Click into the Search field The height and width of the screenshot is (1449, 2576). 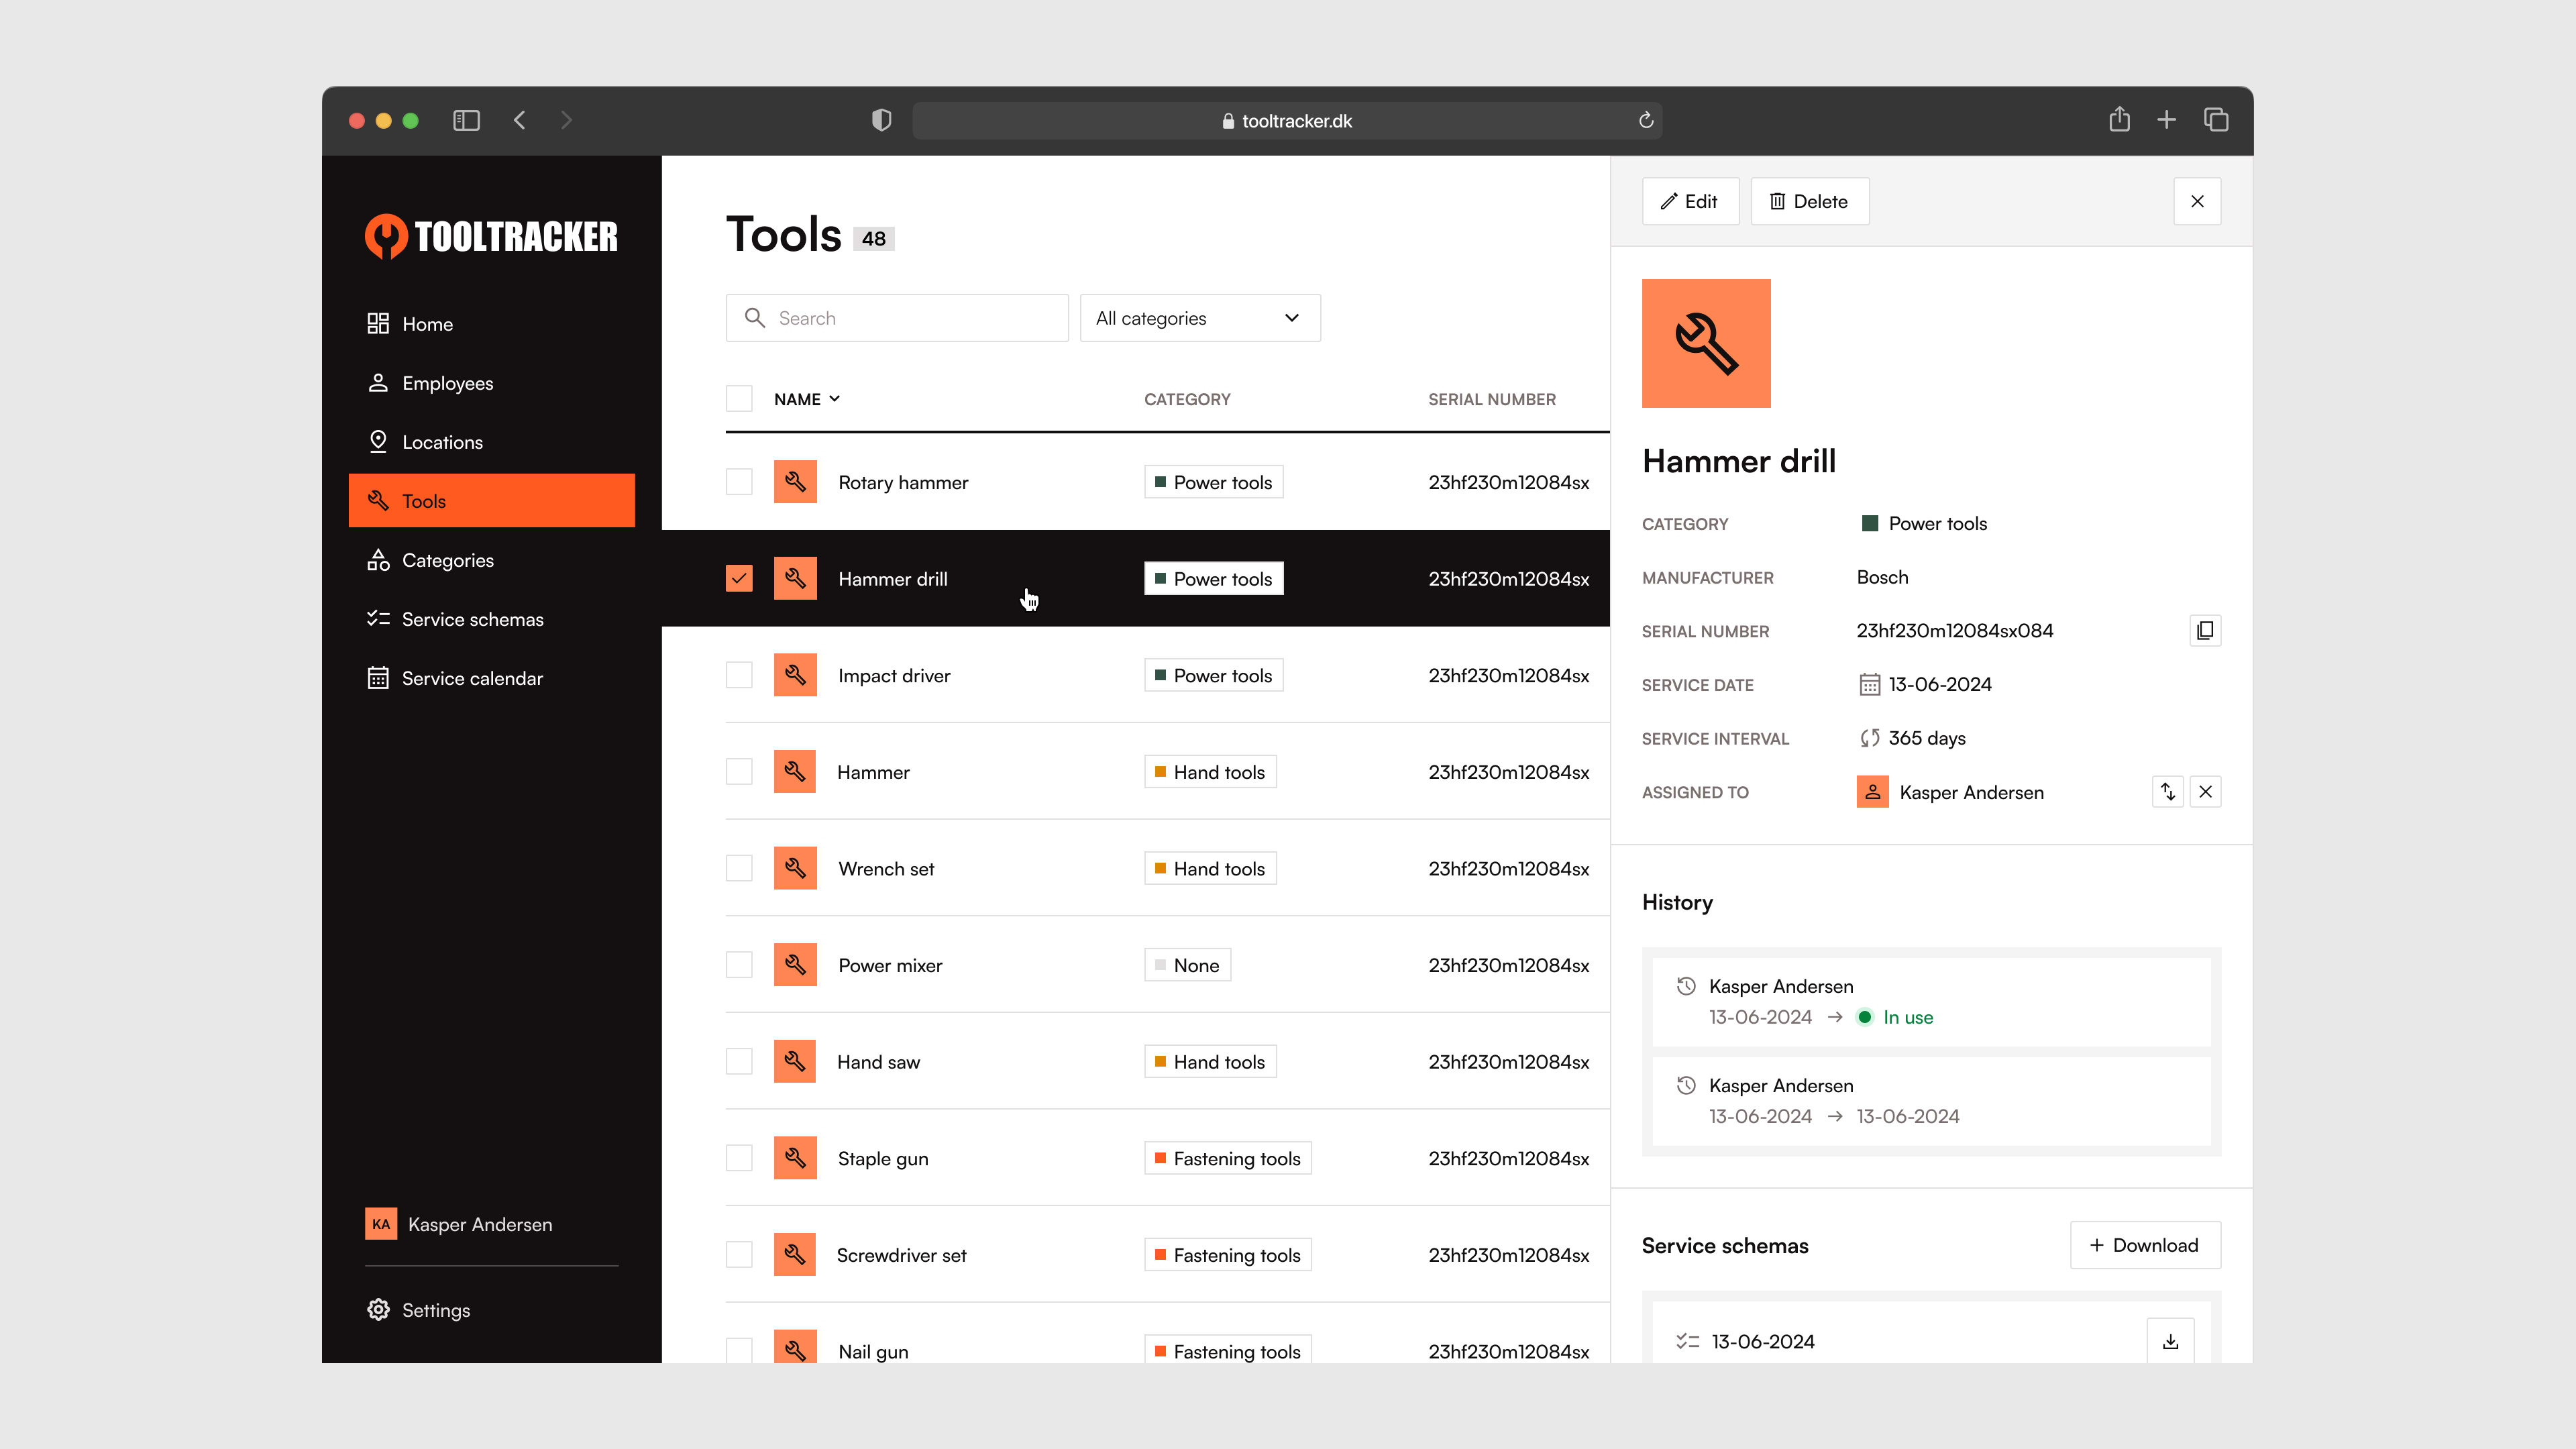[x=897, y=318]
